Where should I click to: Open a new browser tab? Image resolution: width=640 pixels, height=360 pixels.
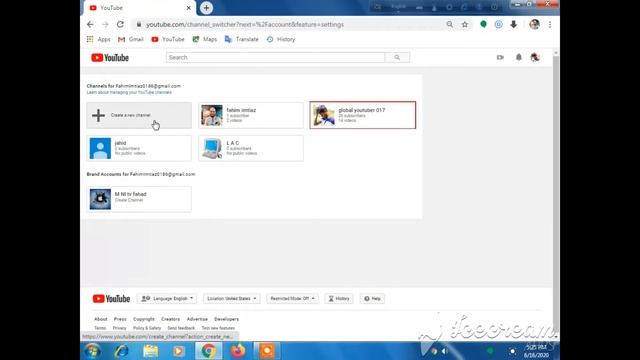click(206, 8)
